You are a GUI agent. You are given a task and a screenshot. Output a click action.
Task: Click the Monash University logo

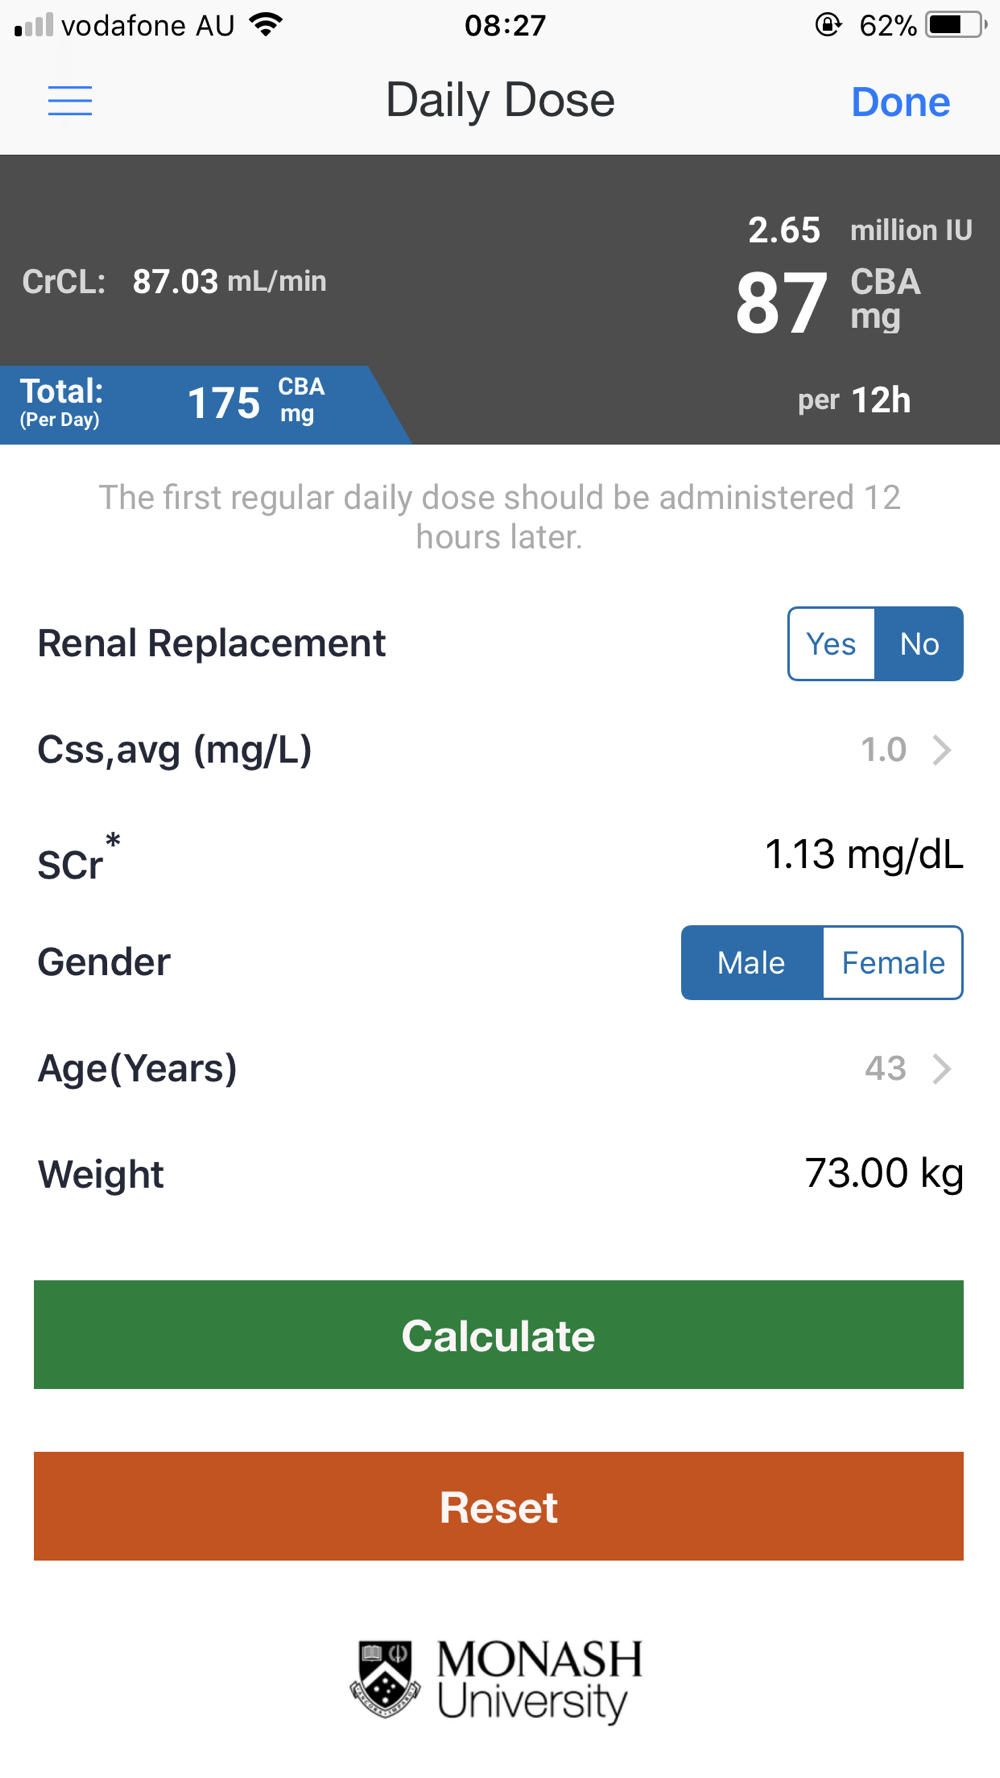point(498,1680)
